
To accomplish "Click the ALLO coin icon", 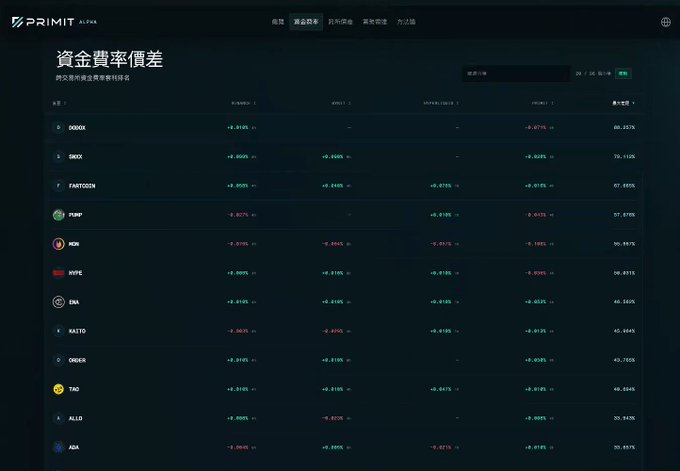I will [x=59, y=418].
